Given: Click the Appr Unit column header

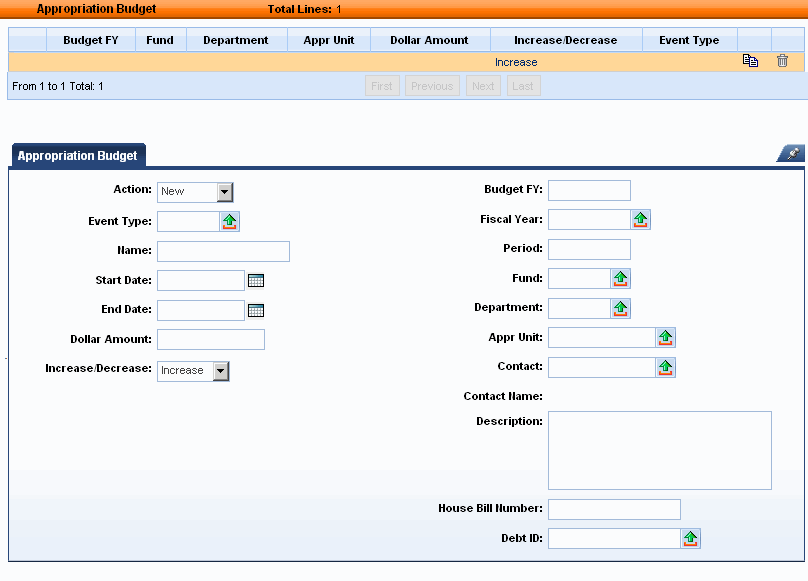Looking at the screenshot, I should 329,40.
